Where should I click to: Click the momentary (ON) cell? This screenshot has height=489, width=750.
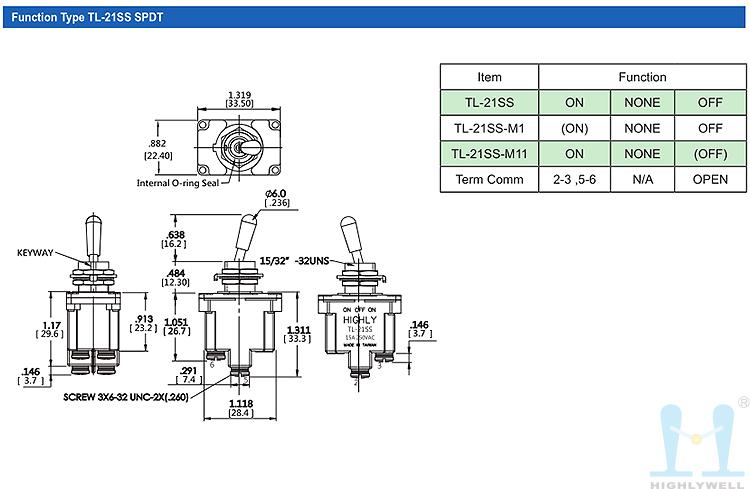click(x=573, y=128)
